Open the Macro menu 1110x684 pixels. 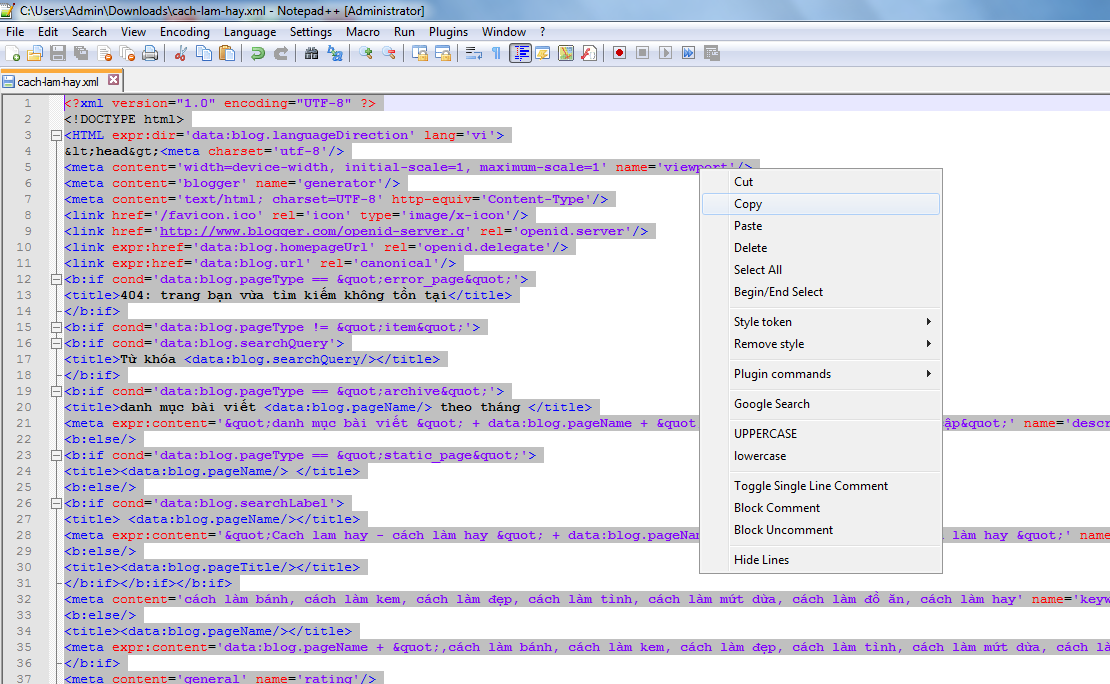click(363, 32)
